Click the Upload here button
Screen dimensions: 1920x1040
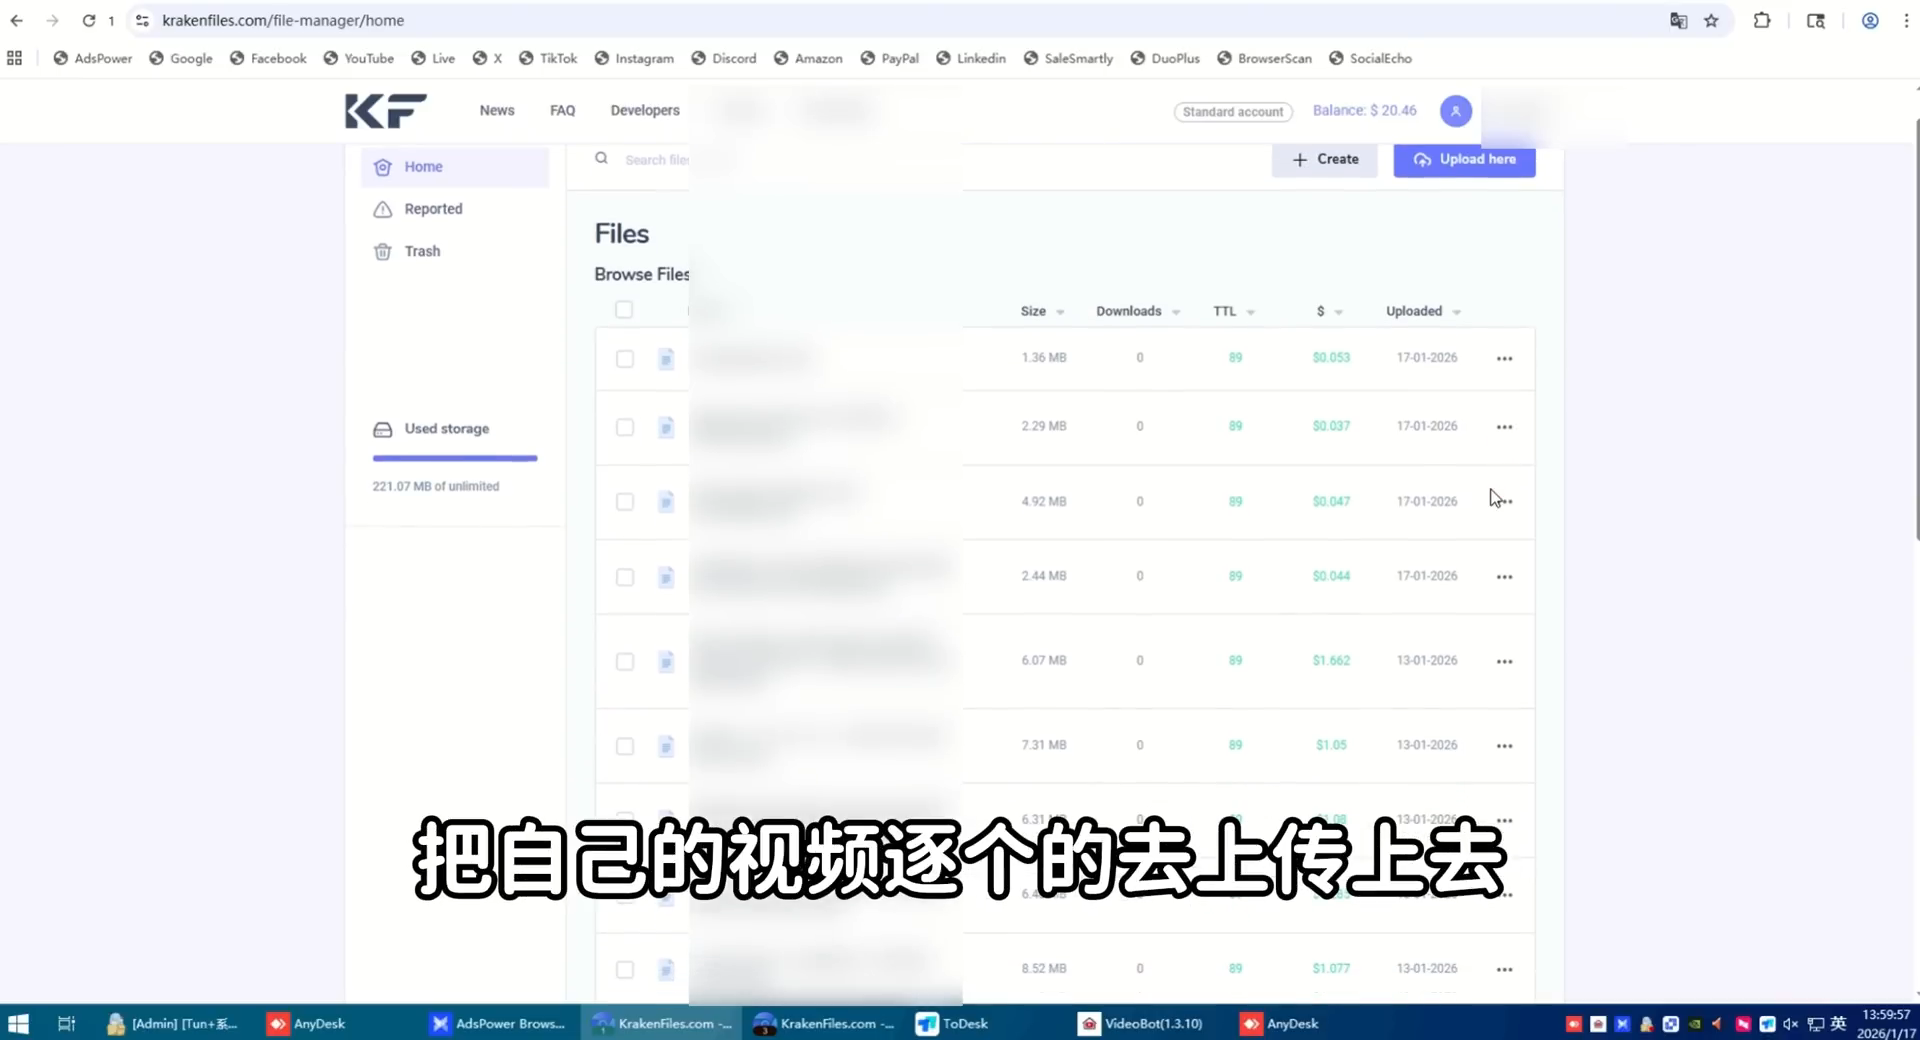1464,160
